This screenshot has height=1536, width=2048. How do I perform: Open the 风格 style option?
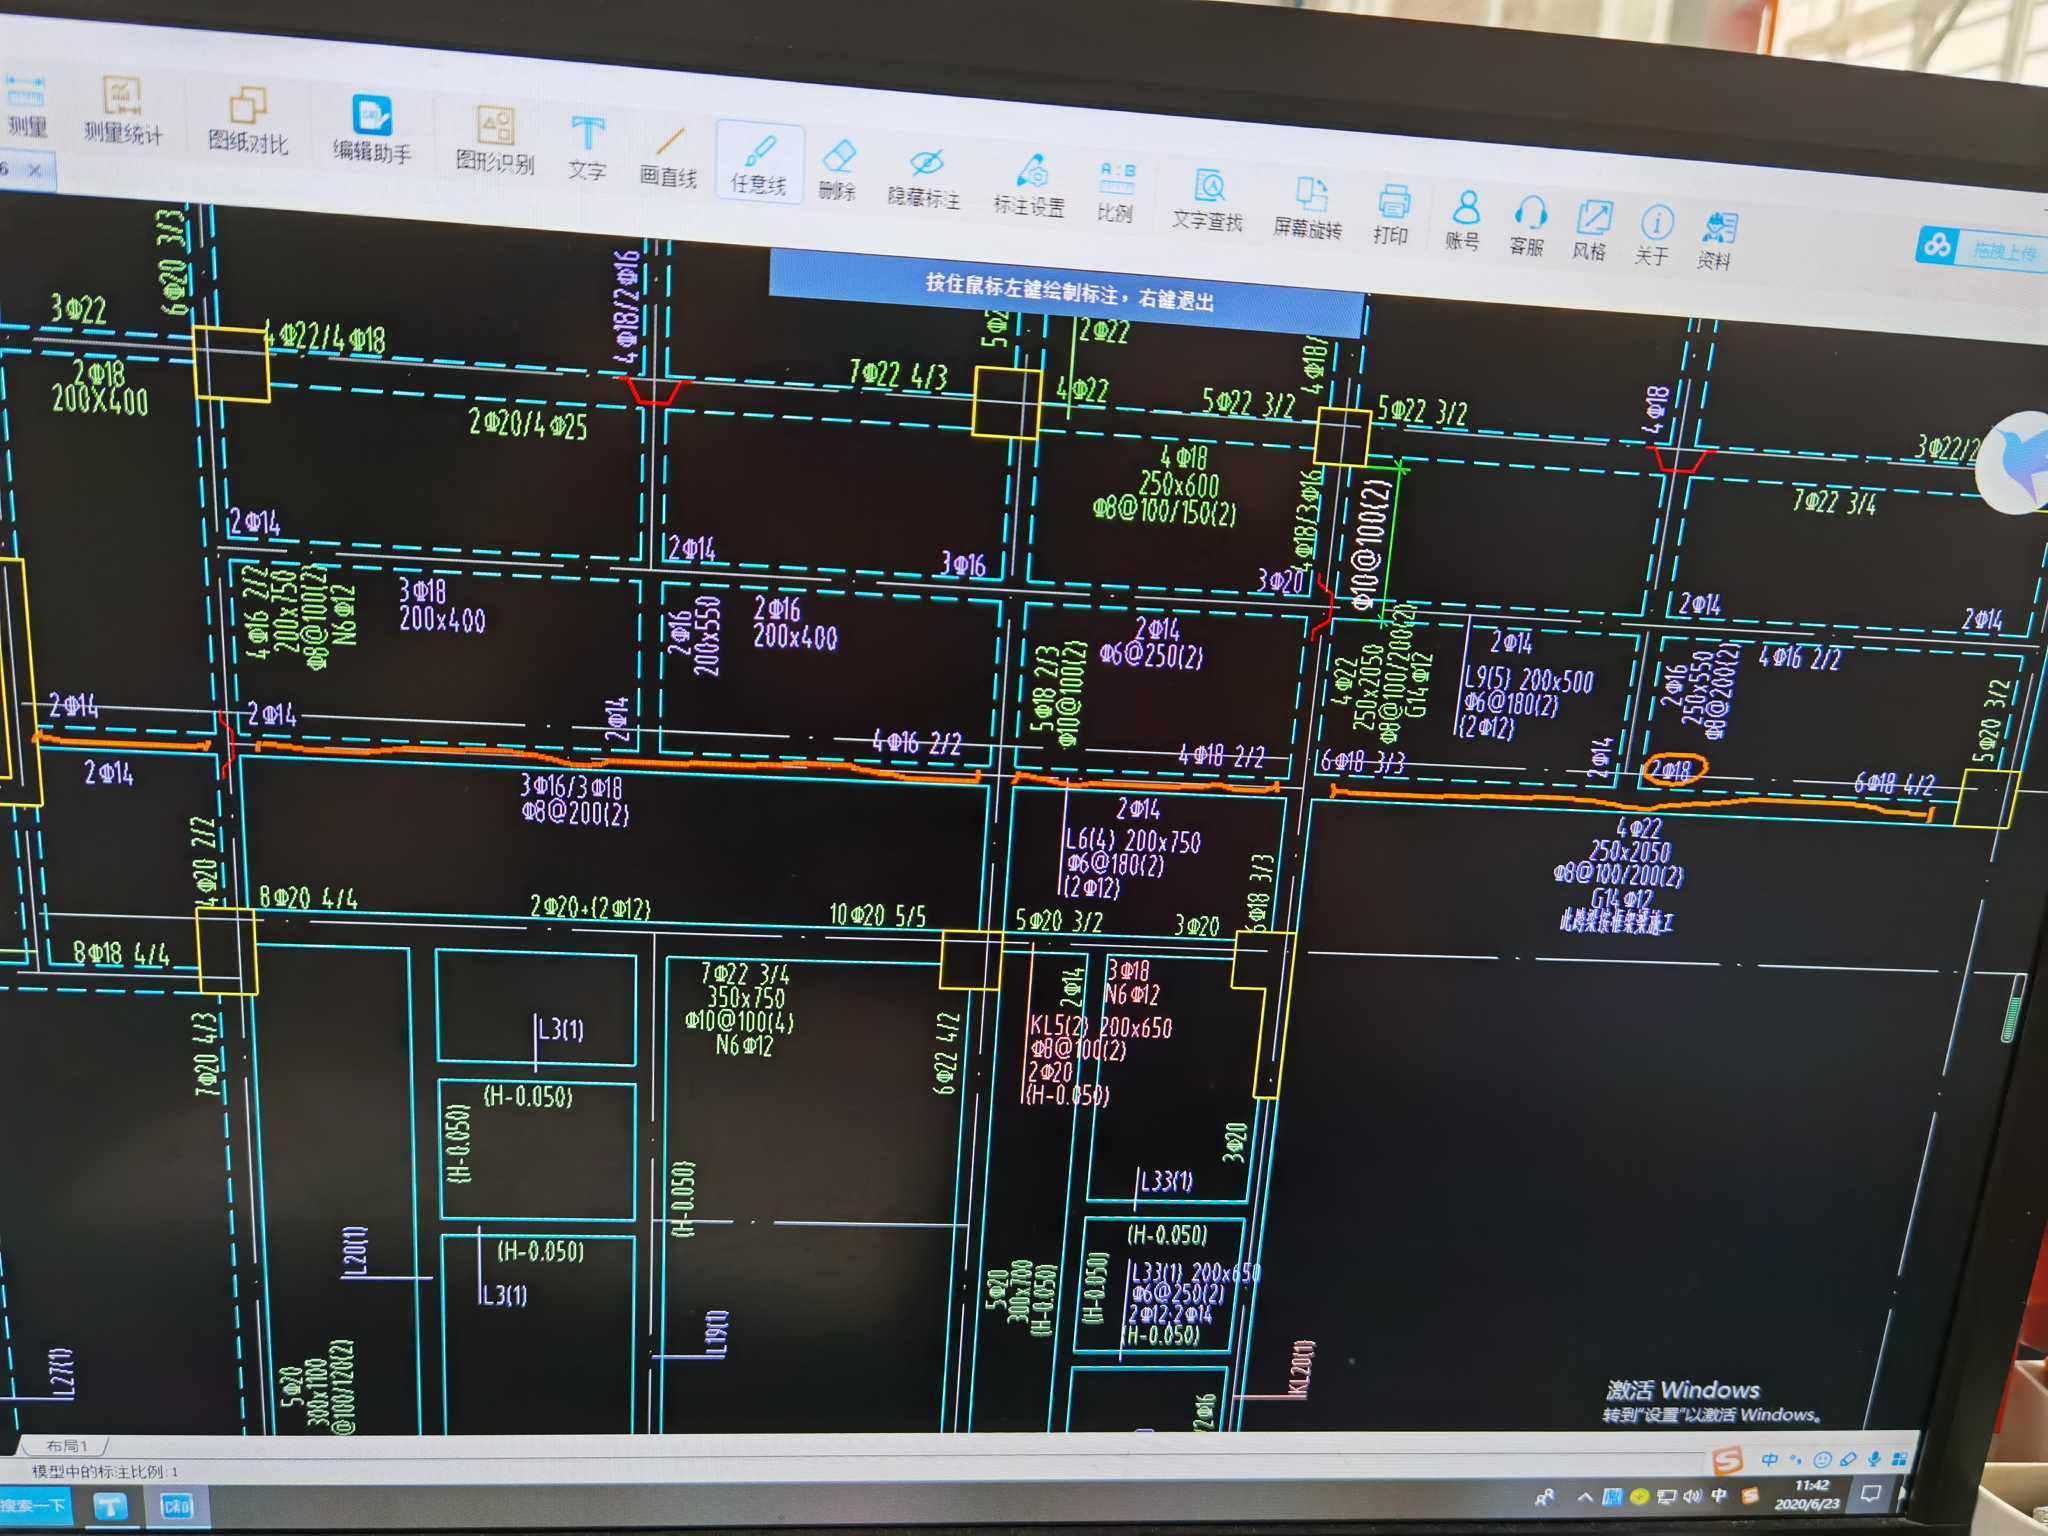tap(1590, 231)
